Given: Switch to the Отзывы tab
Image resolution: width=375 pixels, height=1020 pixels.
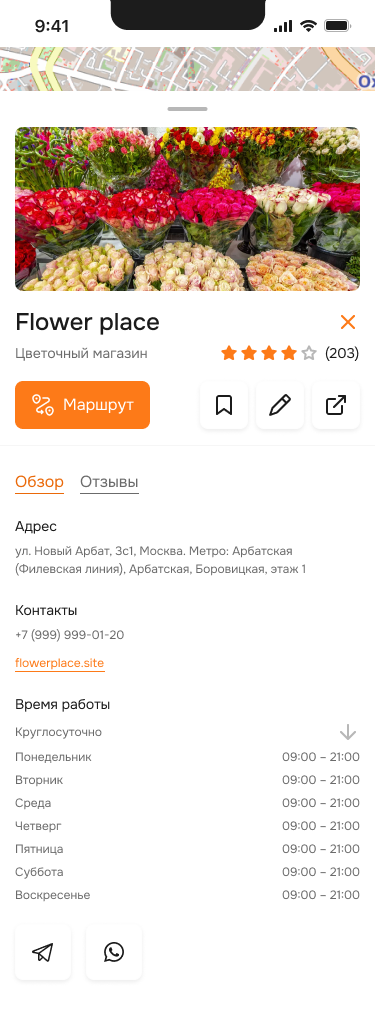Looking at the screenshot, I should pos(109,483).
